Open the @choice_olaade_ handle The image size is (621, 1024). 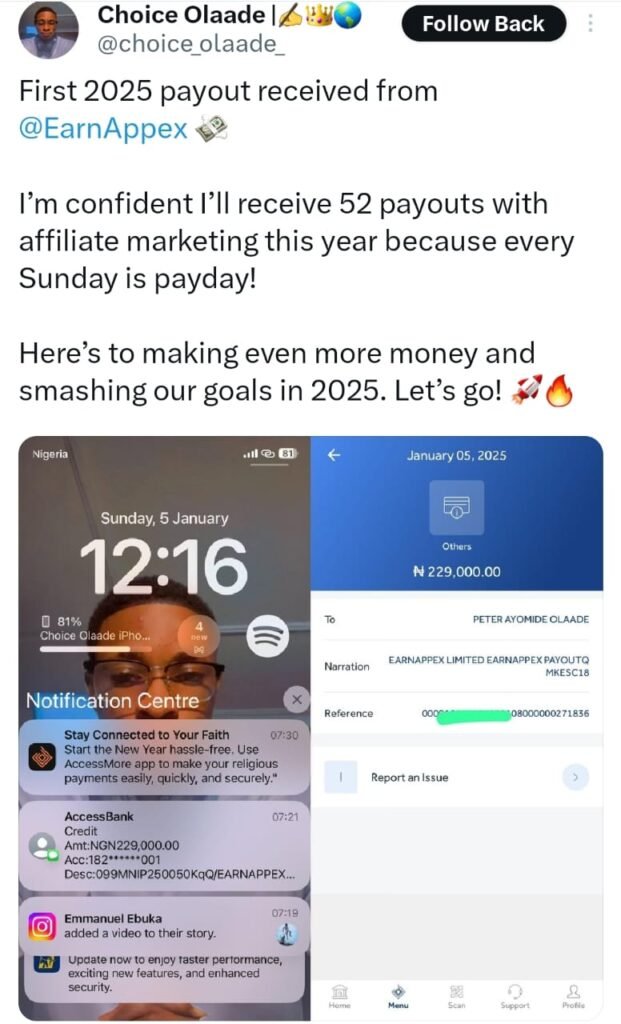191,44
